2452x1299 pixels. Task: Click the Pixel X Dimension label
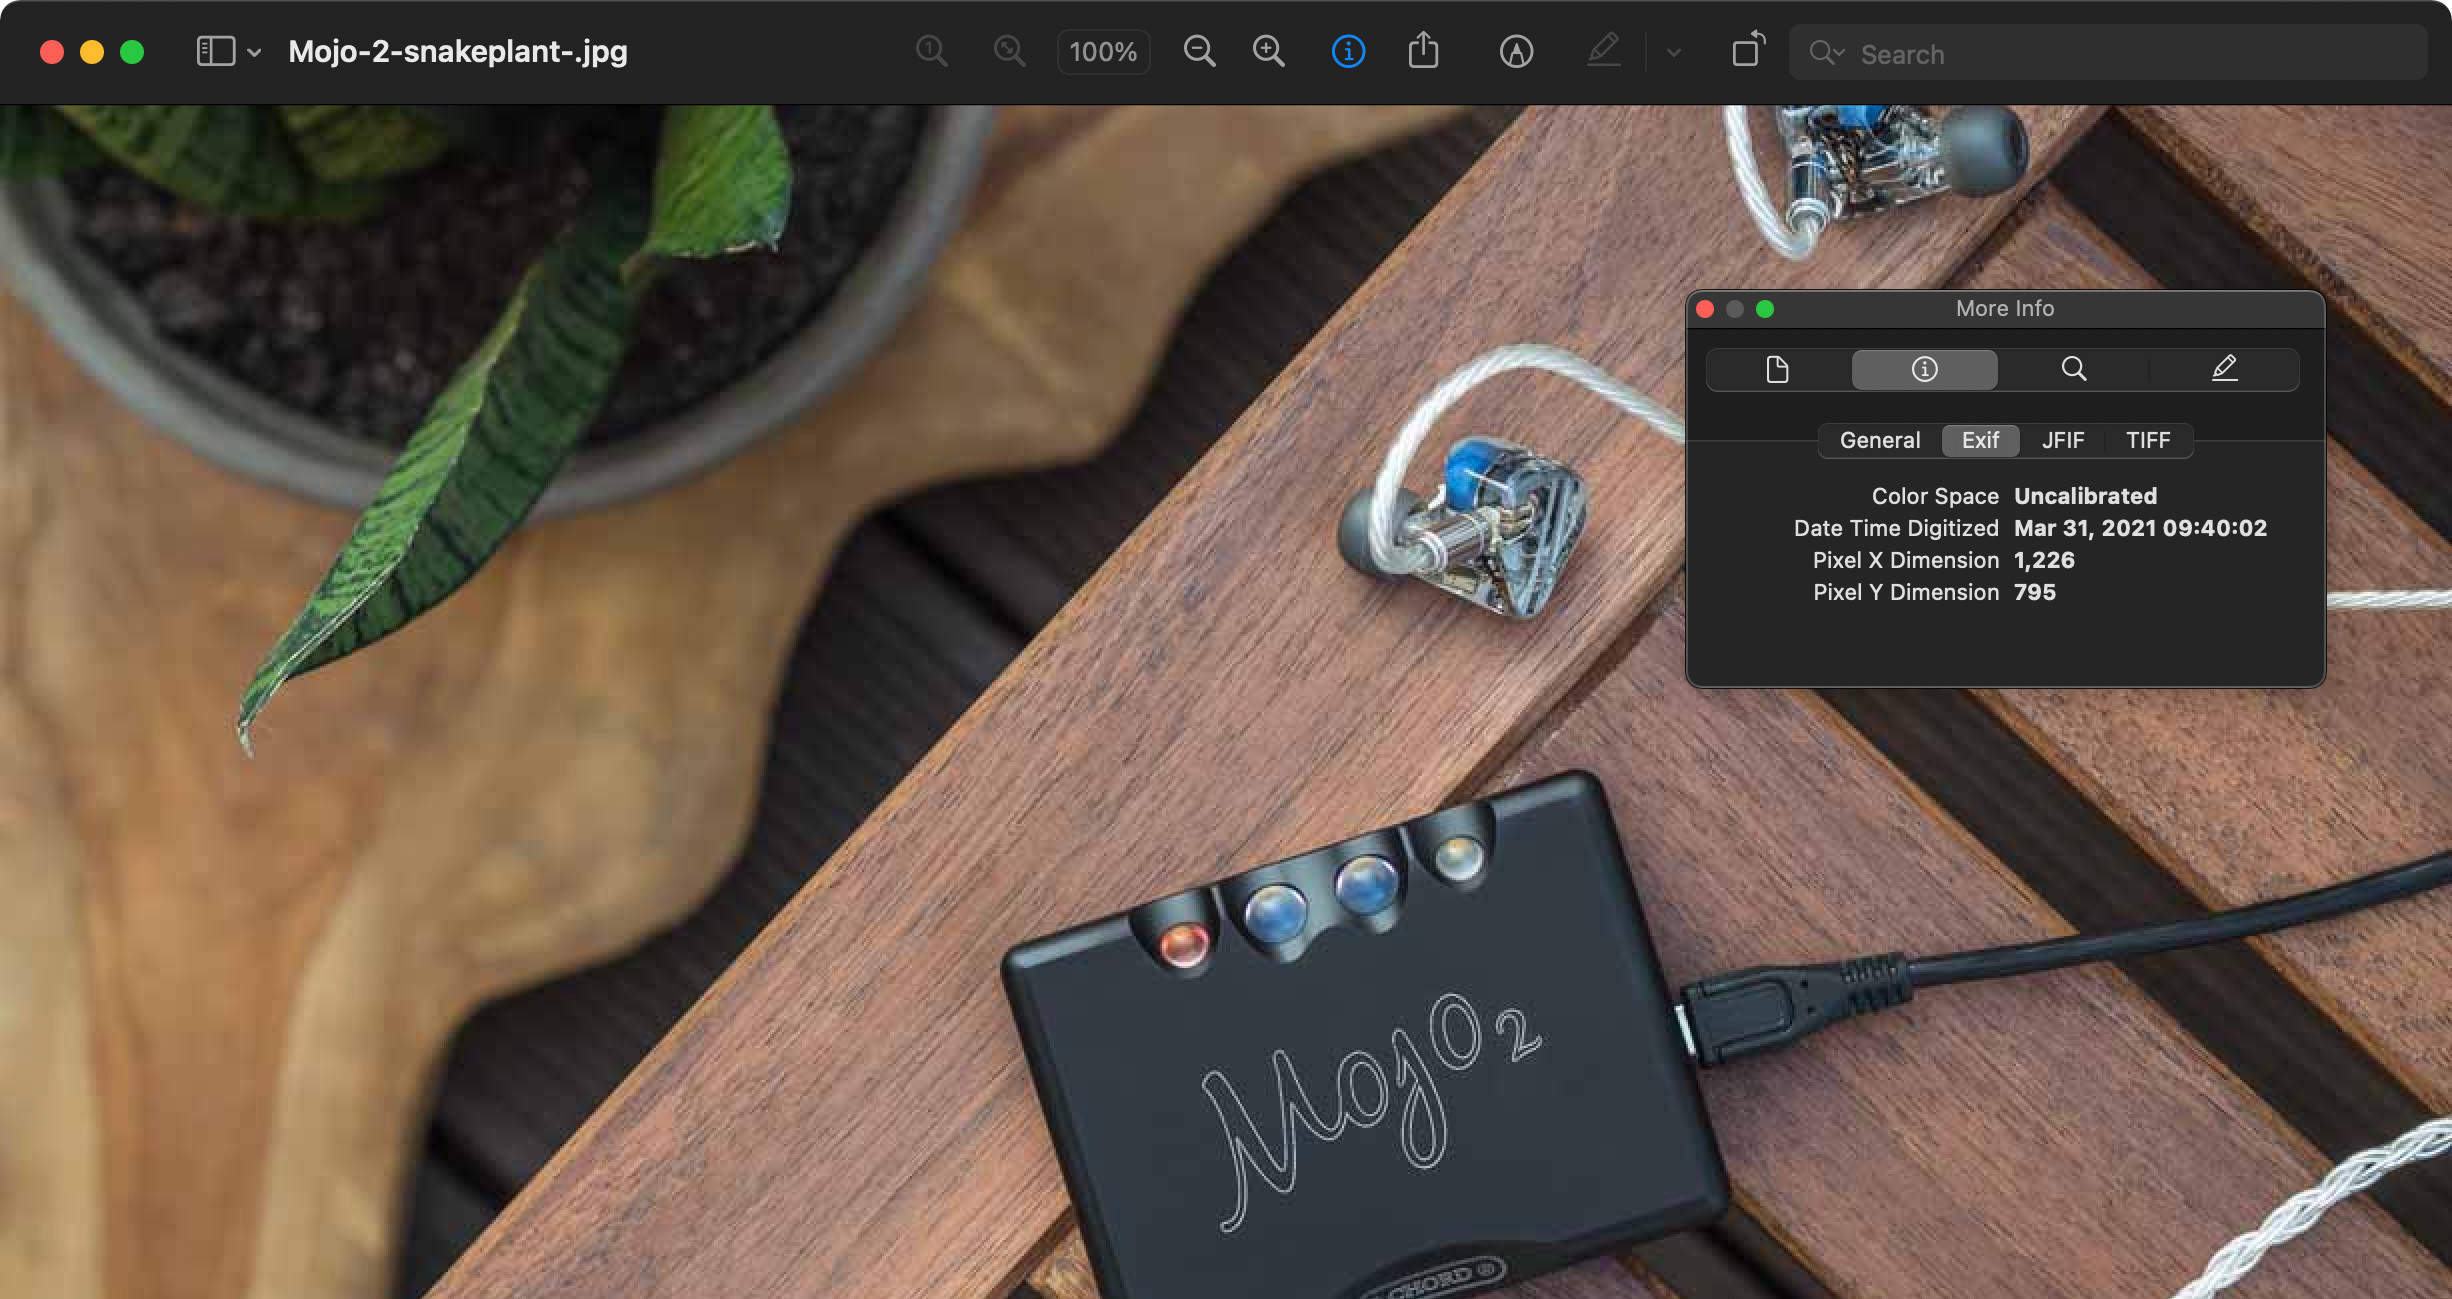pyautogui.click(x=1906, y=560)
